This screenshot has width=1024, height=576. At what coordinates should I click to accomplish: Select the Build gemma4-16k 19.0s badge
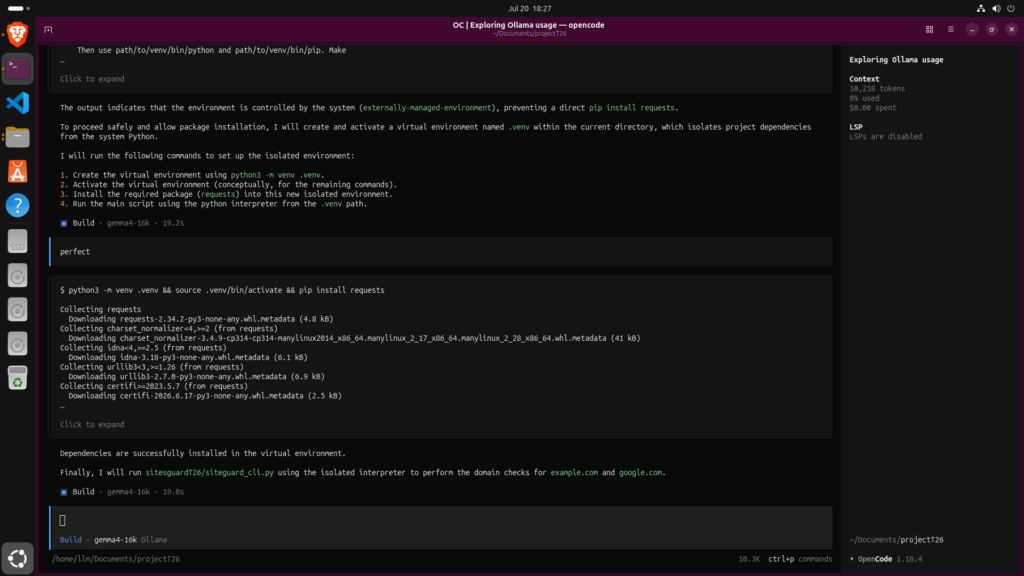click(122, 492)
